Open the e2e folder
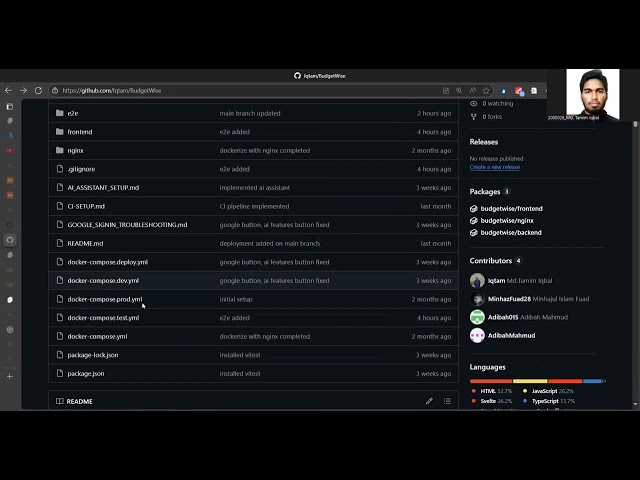This screenshot has height=480, width=640. [x=73, y=113]
